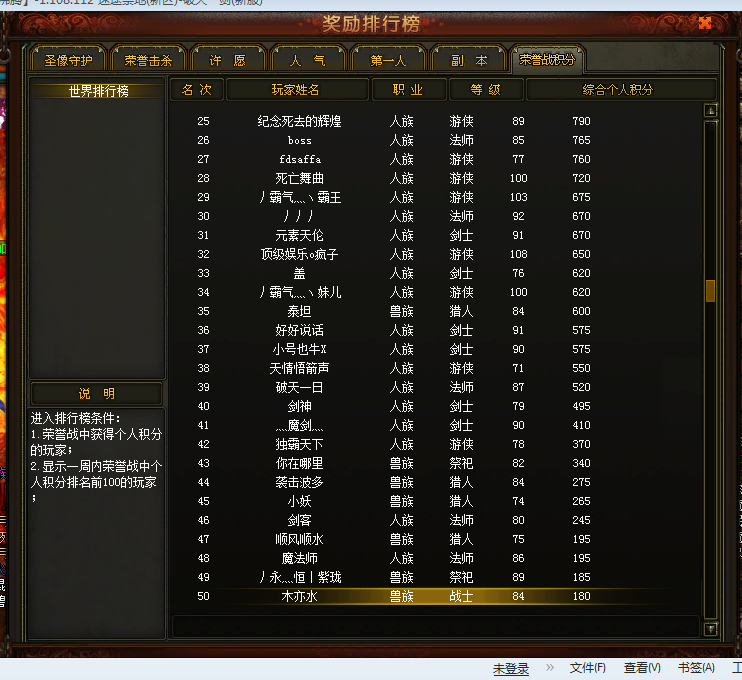Click the 说明 header button
This screenshot has width=742, height=680.
pos(97,393)
